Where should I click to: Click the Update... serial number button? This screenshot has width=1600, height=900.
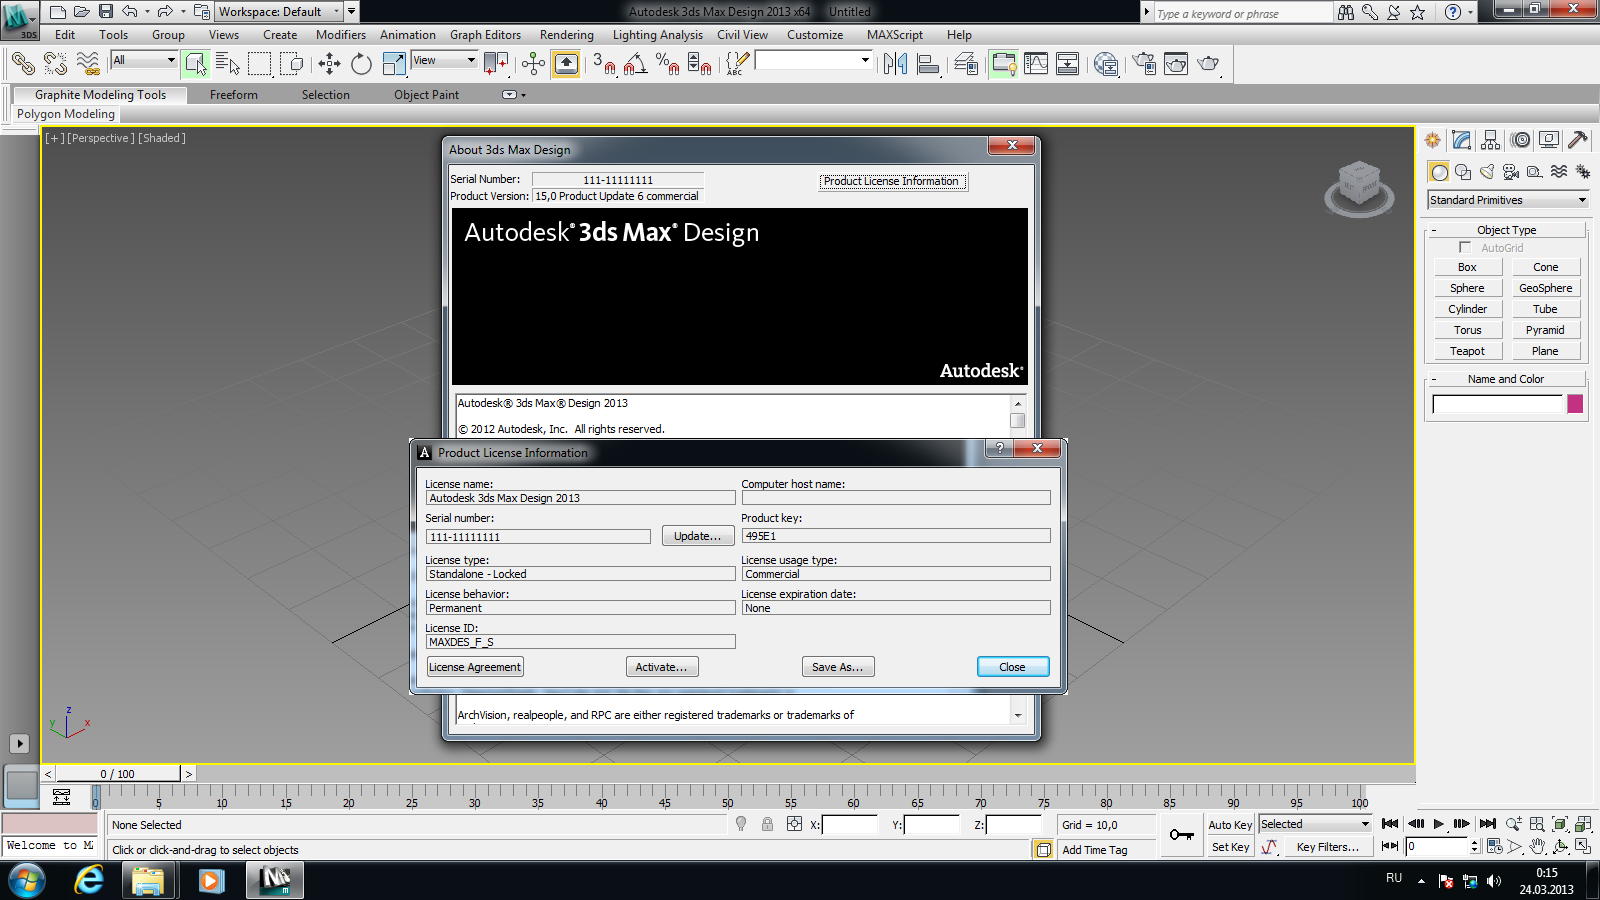coord(697,536)
